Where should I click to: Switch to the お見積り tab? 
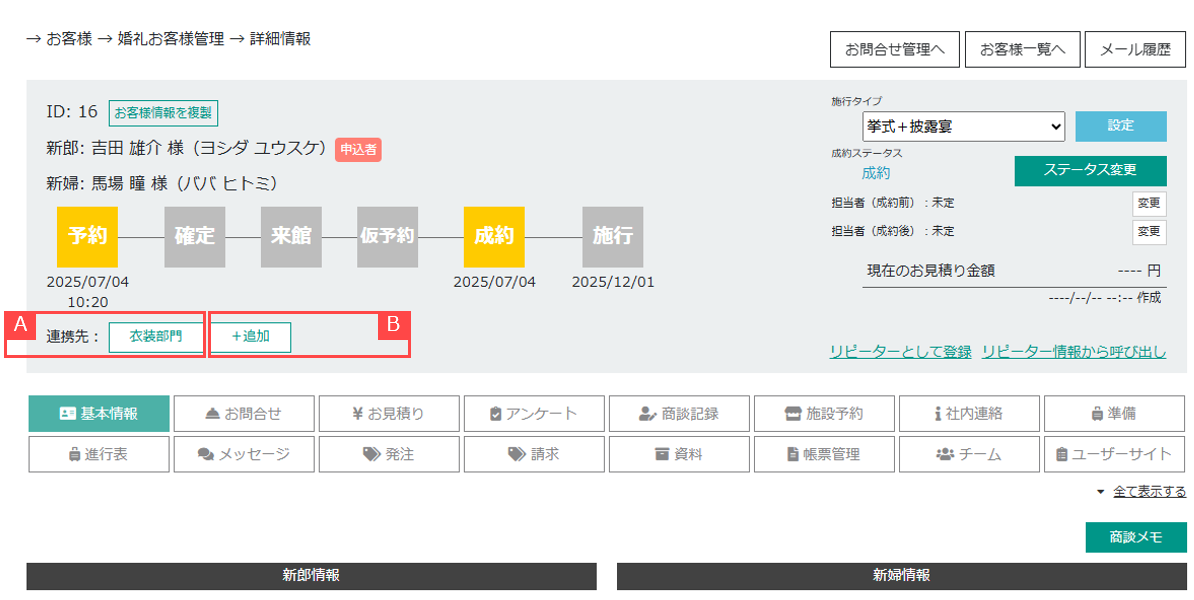[389, 413]
